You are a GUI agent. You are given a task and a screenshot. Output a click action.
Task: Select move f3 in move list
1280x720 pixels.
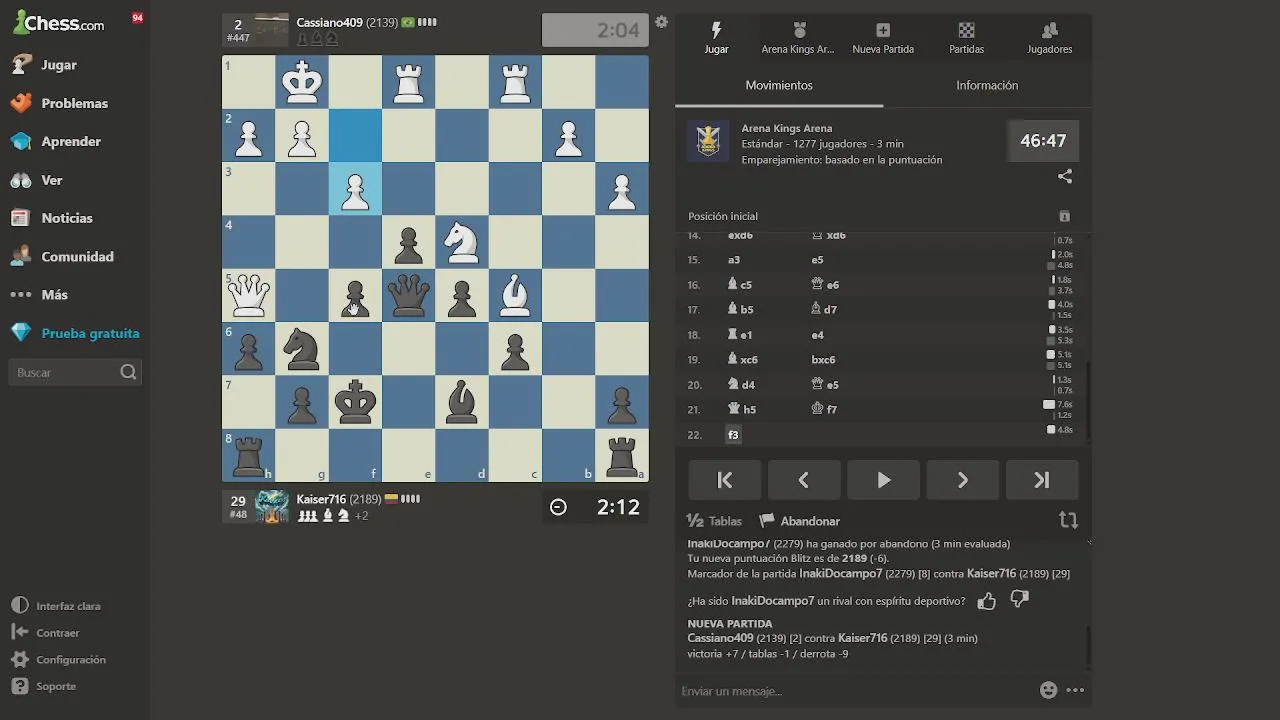coord(733,435)
